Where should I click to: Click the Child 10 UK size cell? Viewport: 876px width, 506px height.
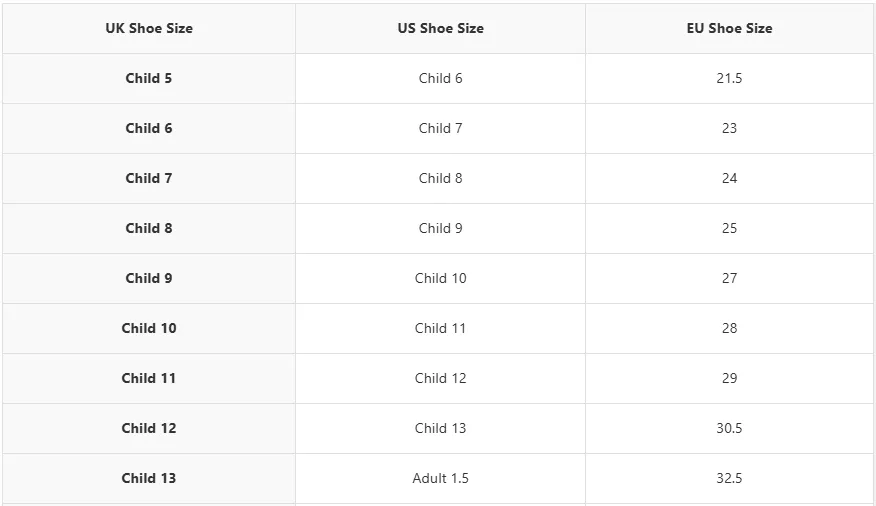149,328
